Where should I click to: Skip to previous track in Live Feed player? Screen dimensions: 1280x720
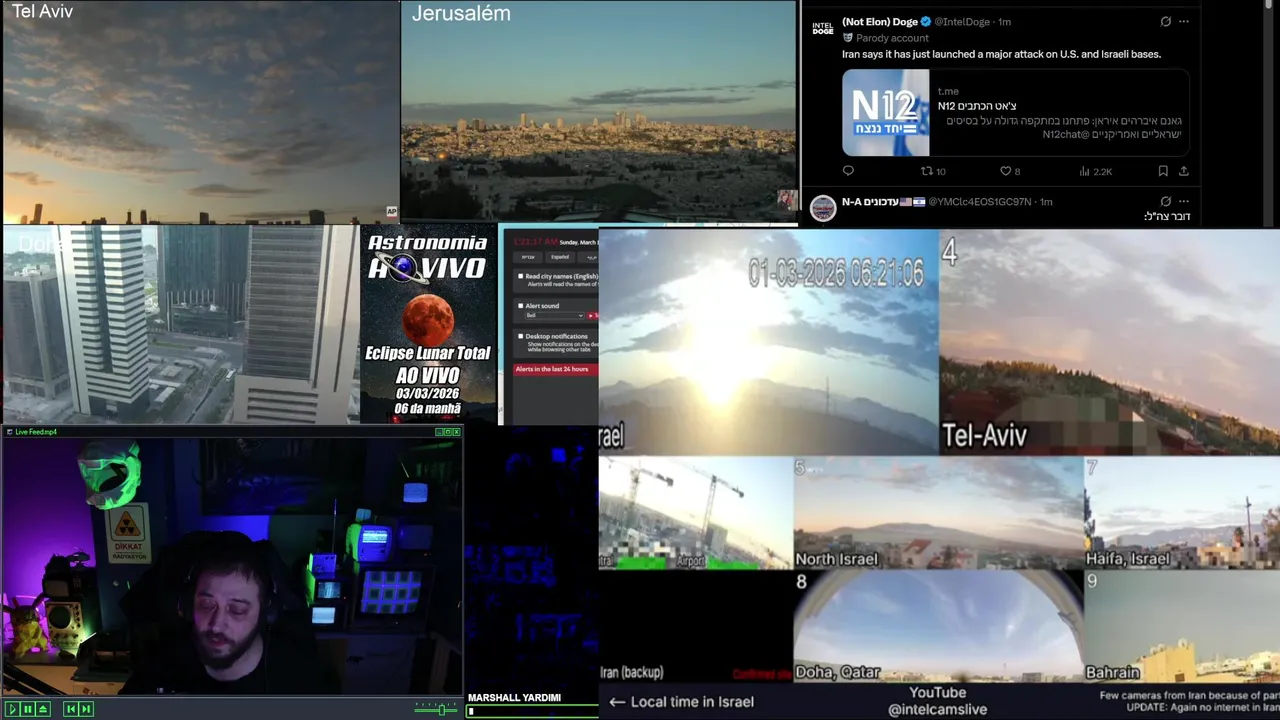[71, 709]
